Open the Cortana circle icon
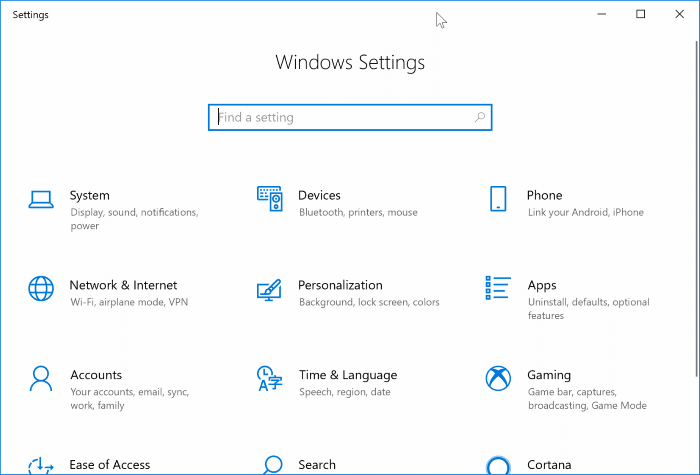700x475 pixels. tap(498, 466)
